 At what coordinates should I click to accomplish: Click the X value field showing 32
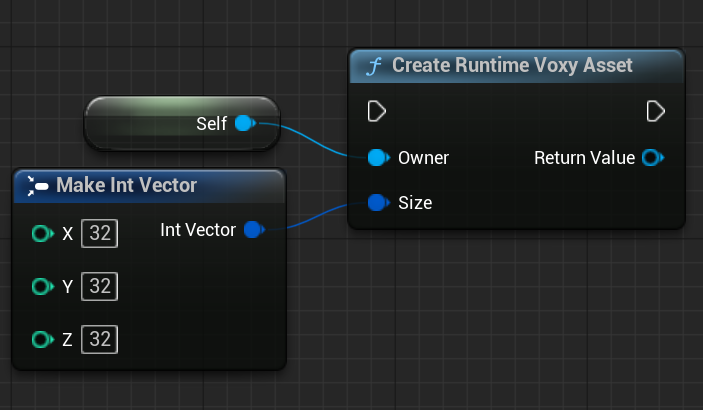click(x=99, y=234)
